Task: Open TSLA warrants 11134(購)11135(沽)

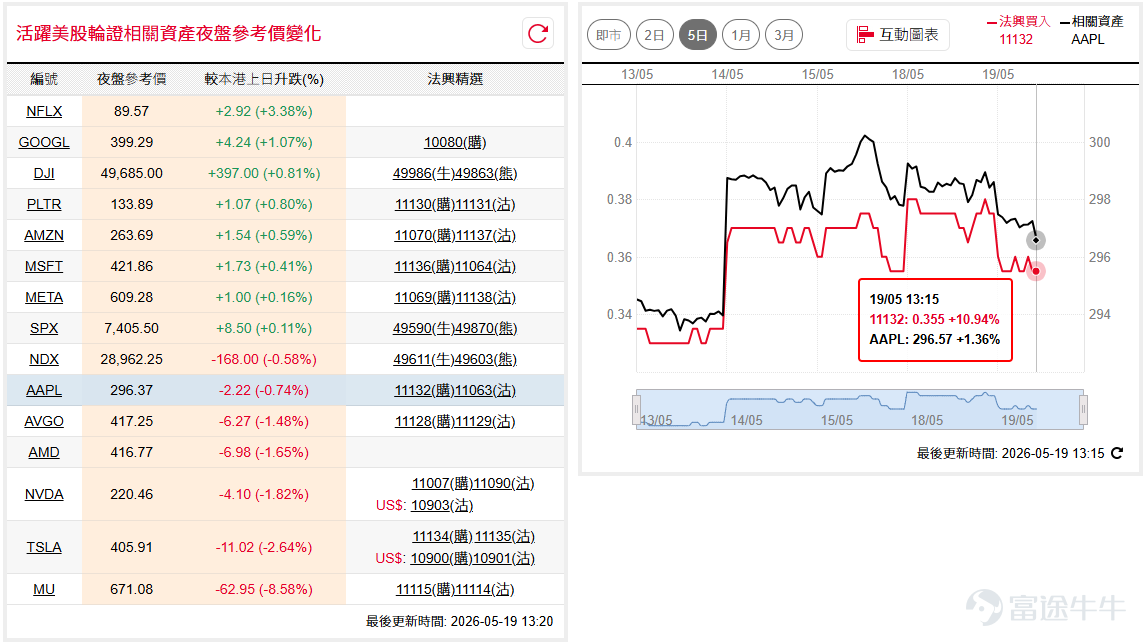Action: tap(474, 537)
